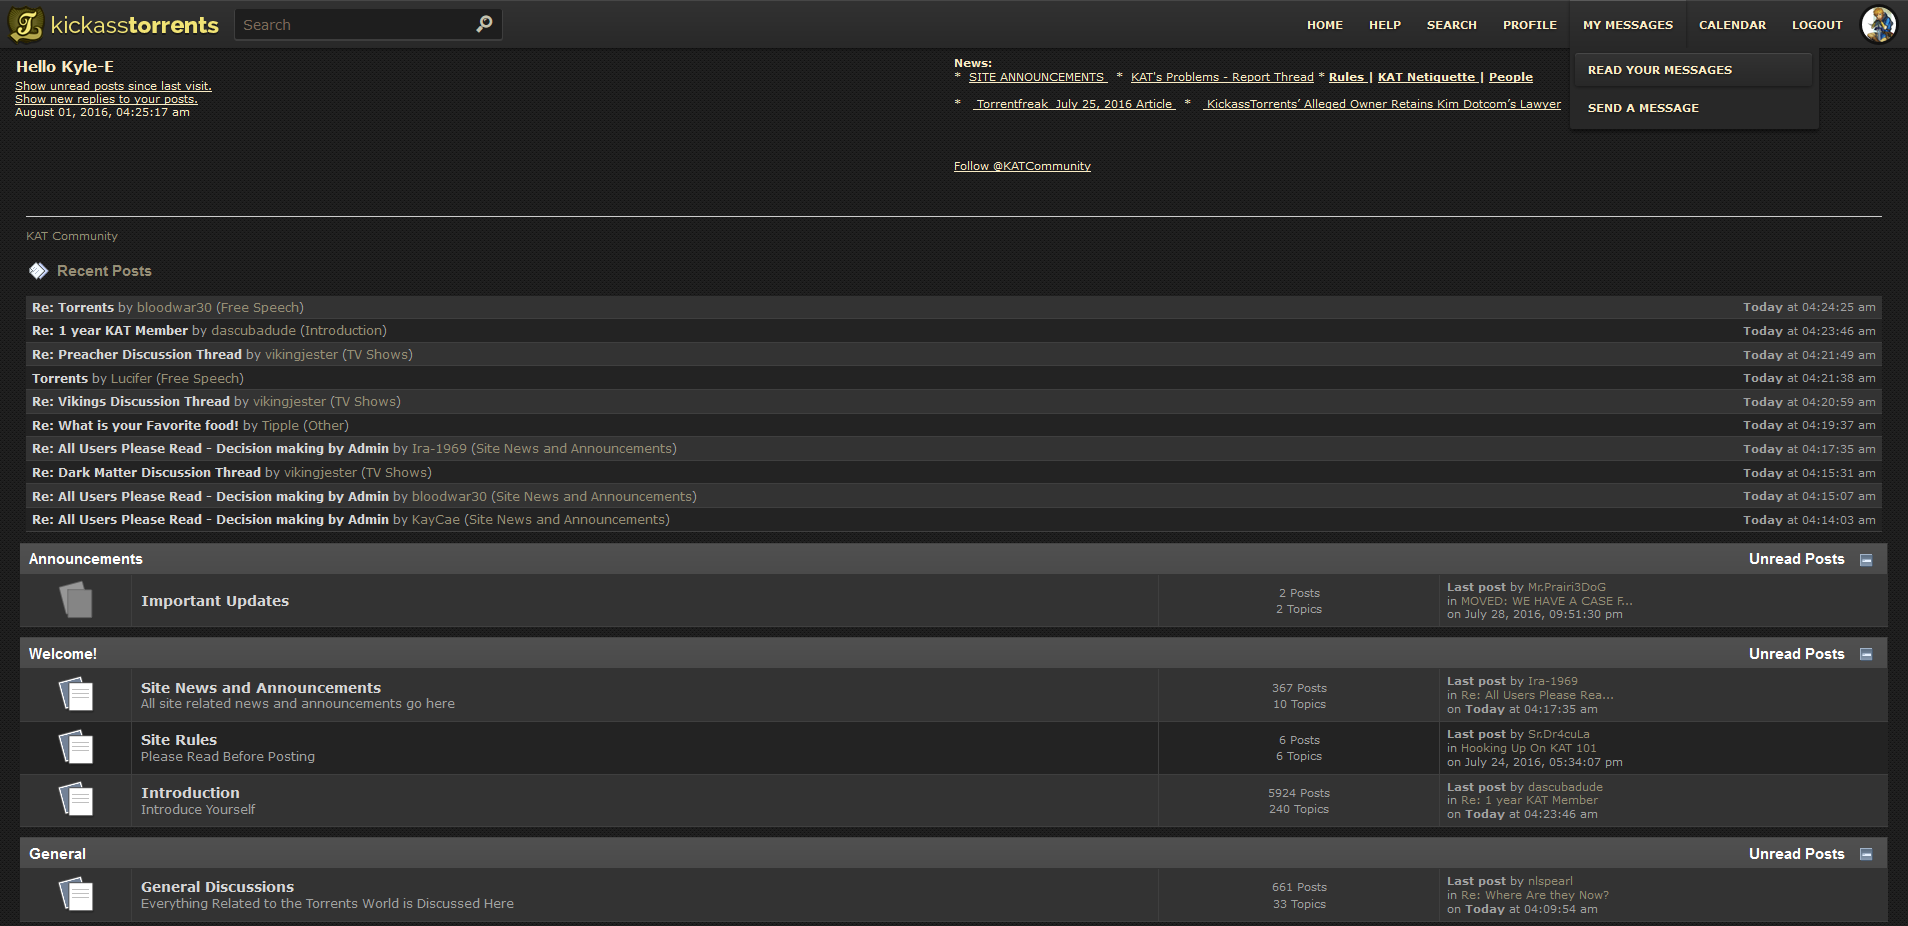Click Unread Posts in Welcome! header

(x=1796, y=654)
